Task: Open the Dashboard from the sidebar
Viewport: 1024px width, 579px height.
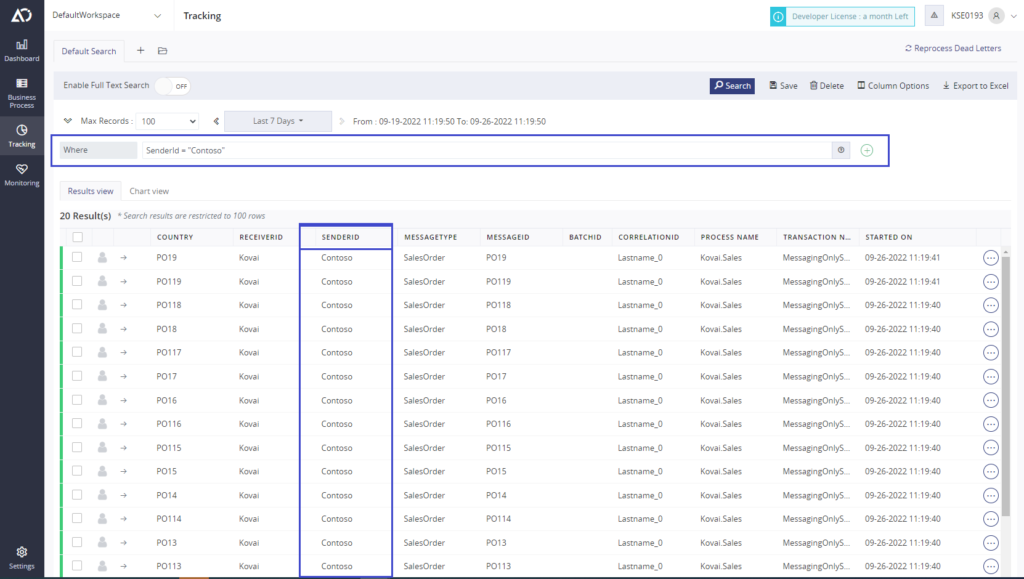Action: point(22,50)
